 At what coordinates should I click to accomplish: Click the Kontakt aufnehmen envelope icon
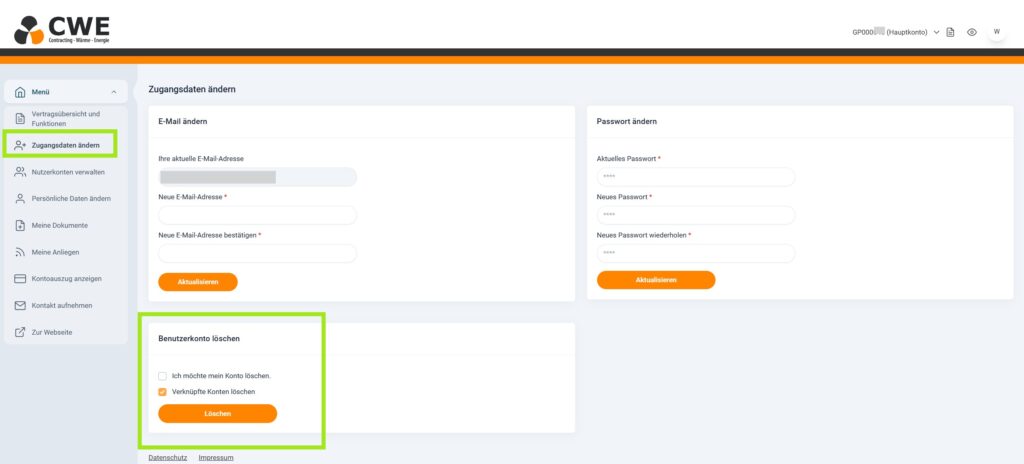tap(20, 305)
